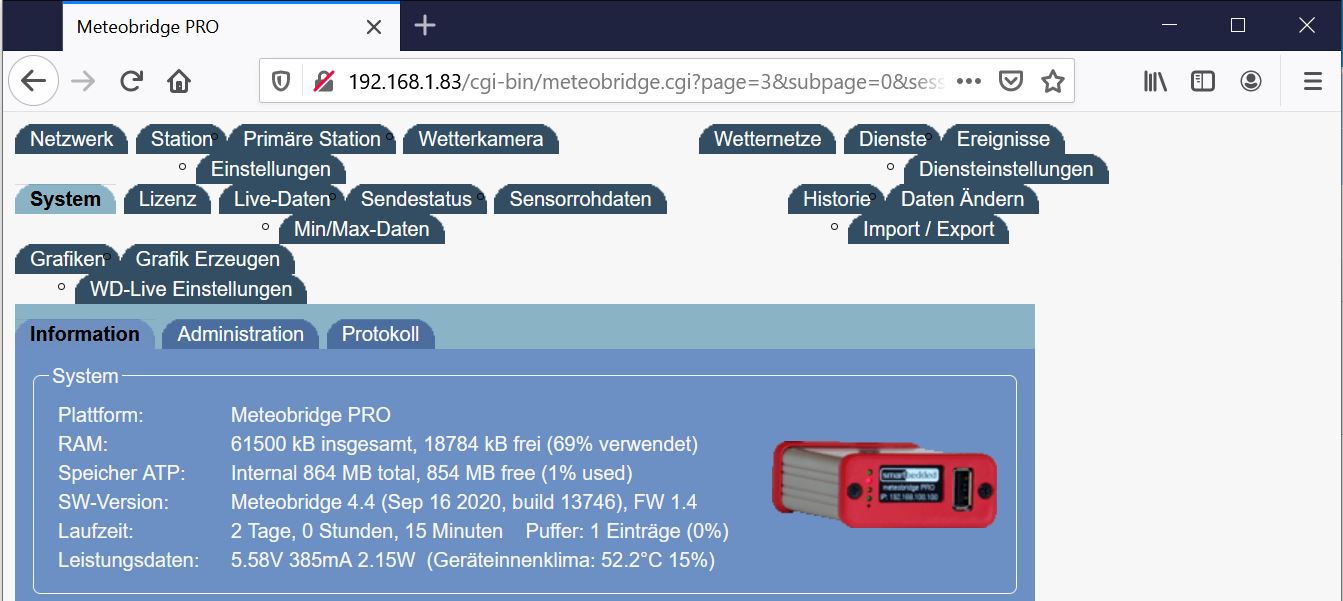Show the Sendestatus tab
This screenshot has height=601, width=1343.
416,199
